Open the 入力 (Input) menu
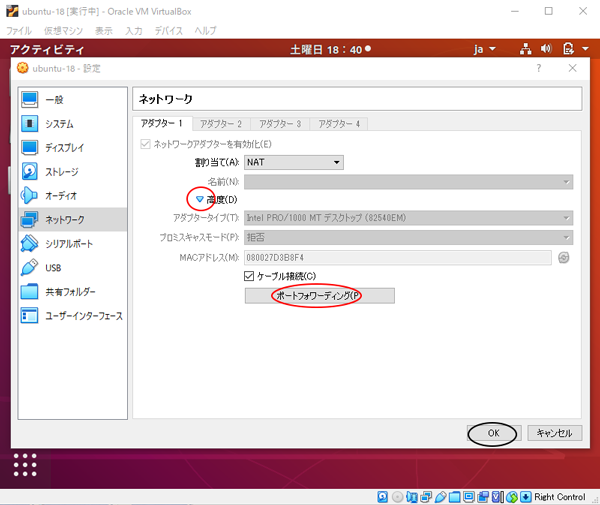The image size is (600, 505). point(134,31)
